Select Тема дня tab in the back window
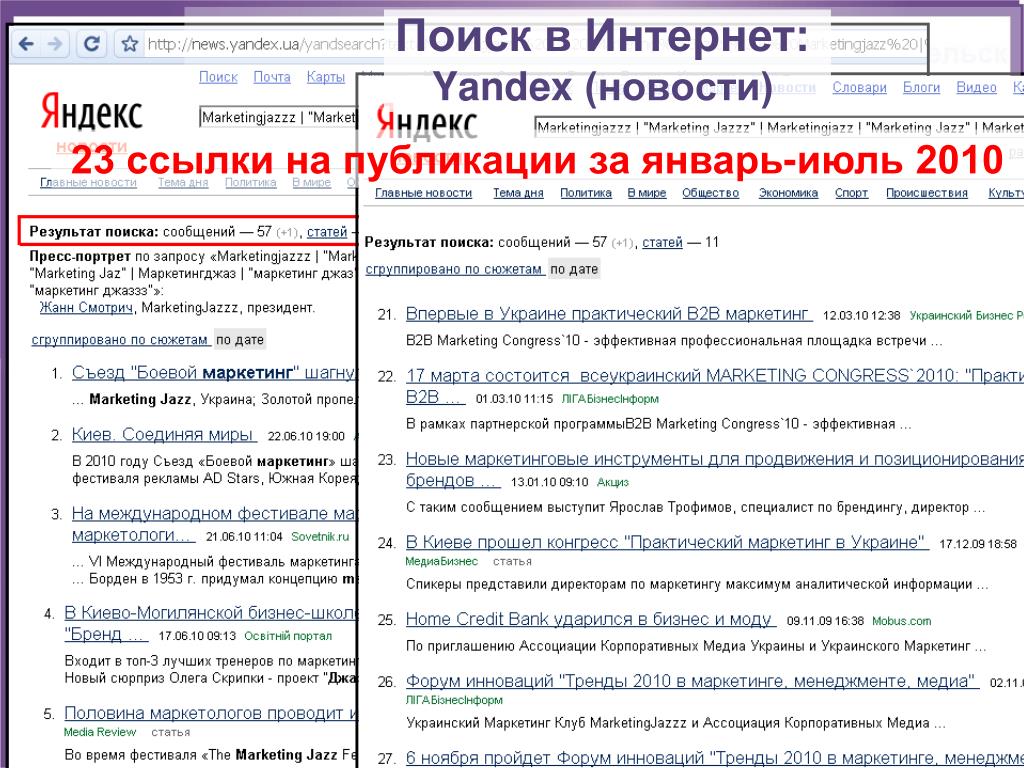Screen dimensions: 1024x768 (183, 182)
